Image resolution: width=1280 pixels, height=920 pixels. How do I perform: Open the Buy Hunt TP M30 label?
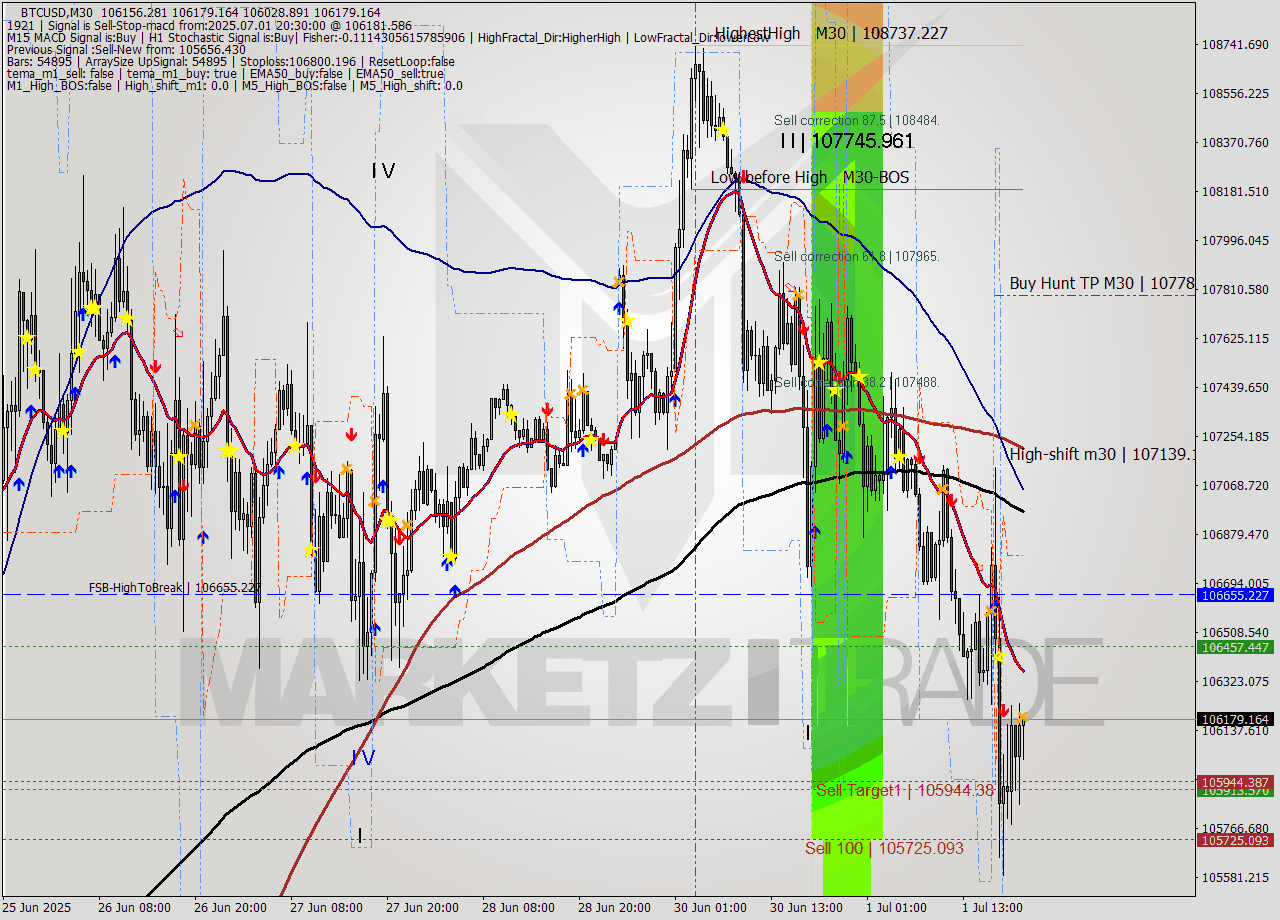coord(1100,283)
